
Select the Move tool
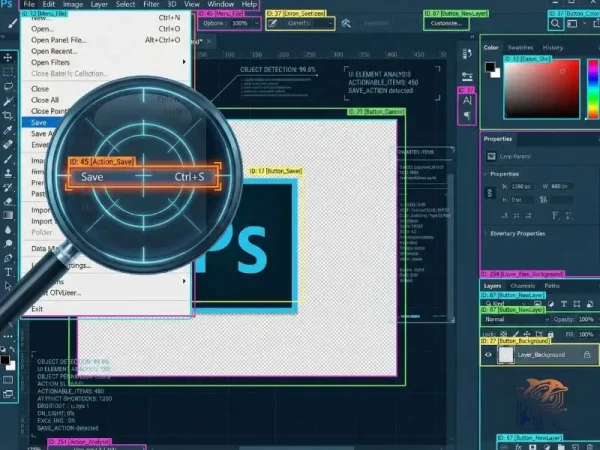tap(8, 58)
